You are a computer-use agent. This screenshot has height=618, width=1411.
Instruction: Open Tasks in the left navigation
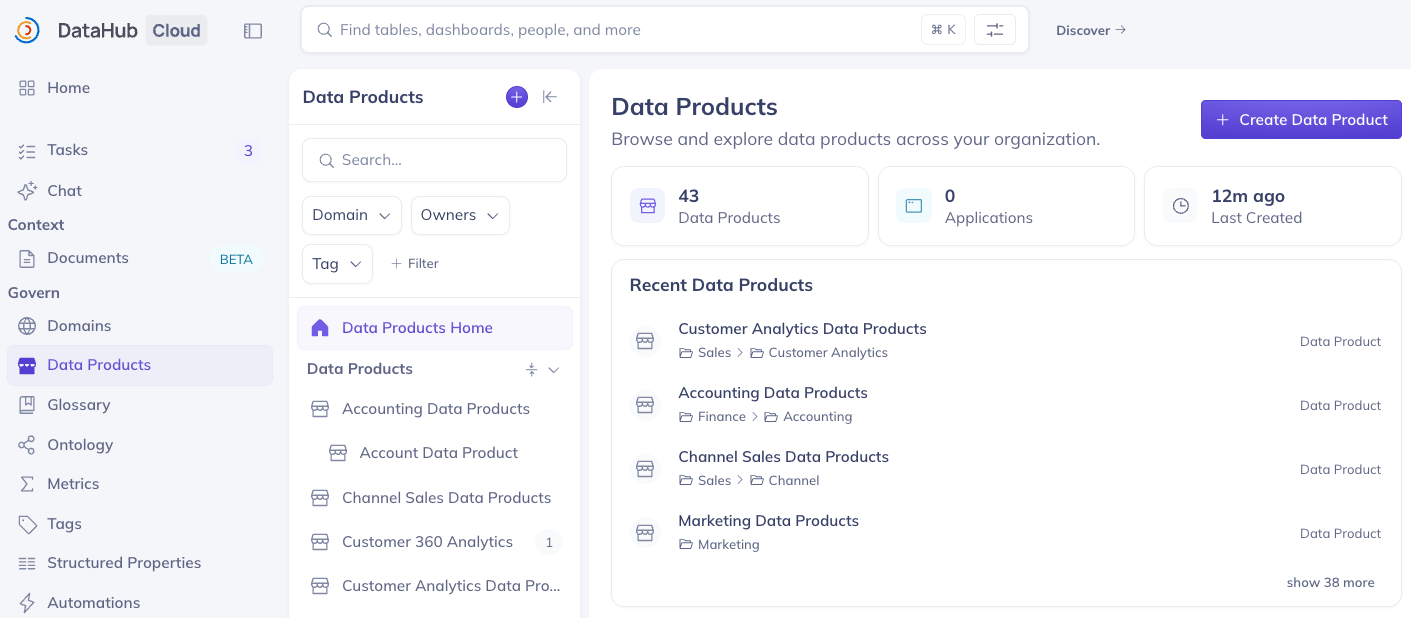click(x=140, y=151)
